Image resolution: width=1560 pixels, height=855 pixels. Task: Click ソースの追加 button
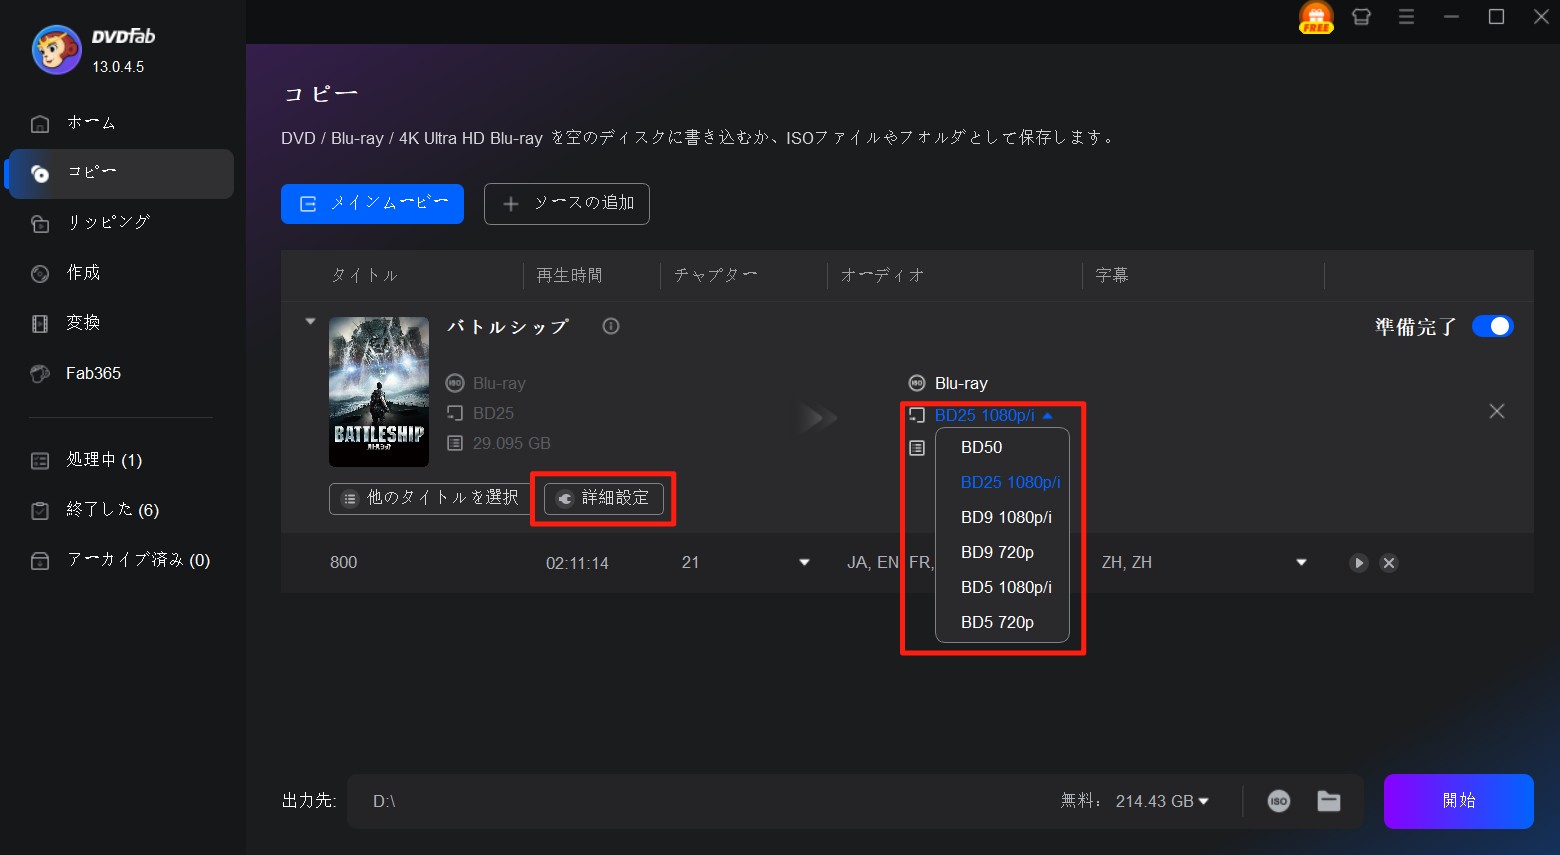pos(567,204)
